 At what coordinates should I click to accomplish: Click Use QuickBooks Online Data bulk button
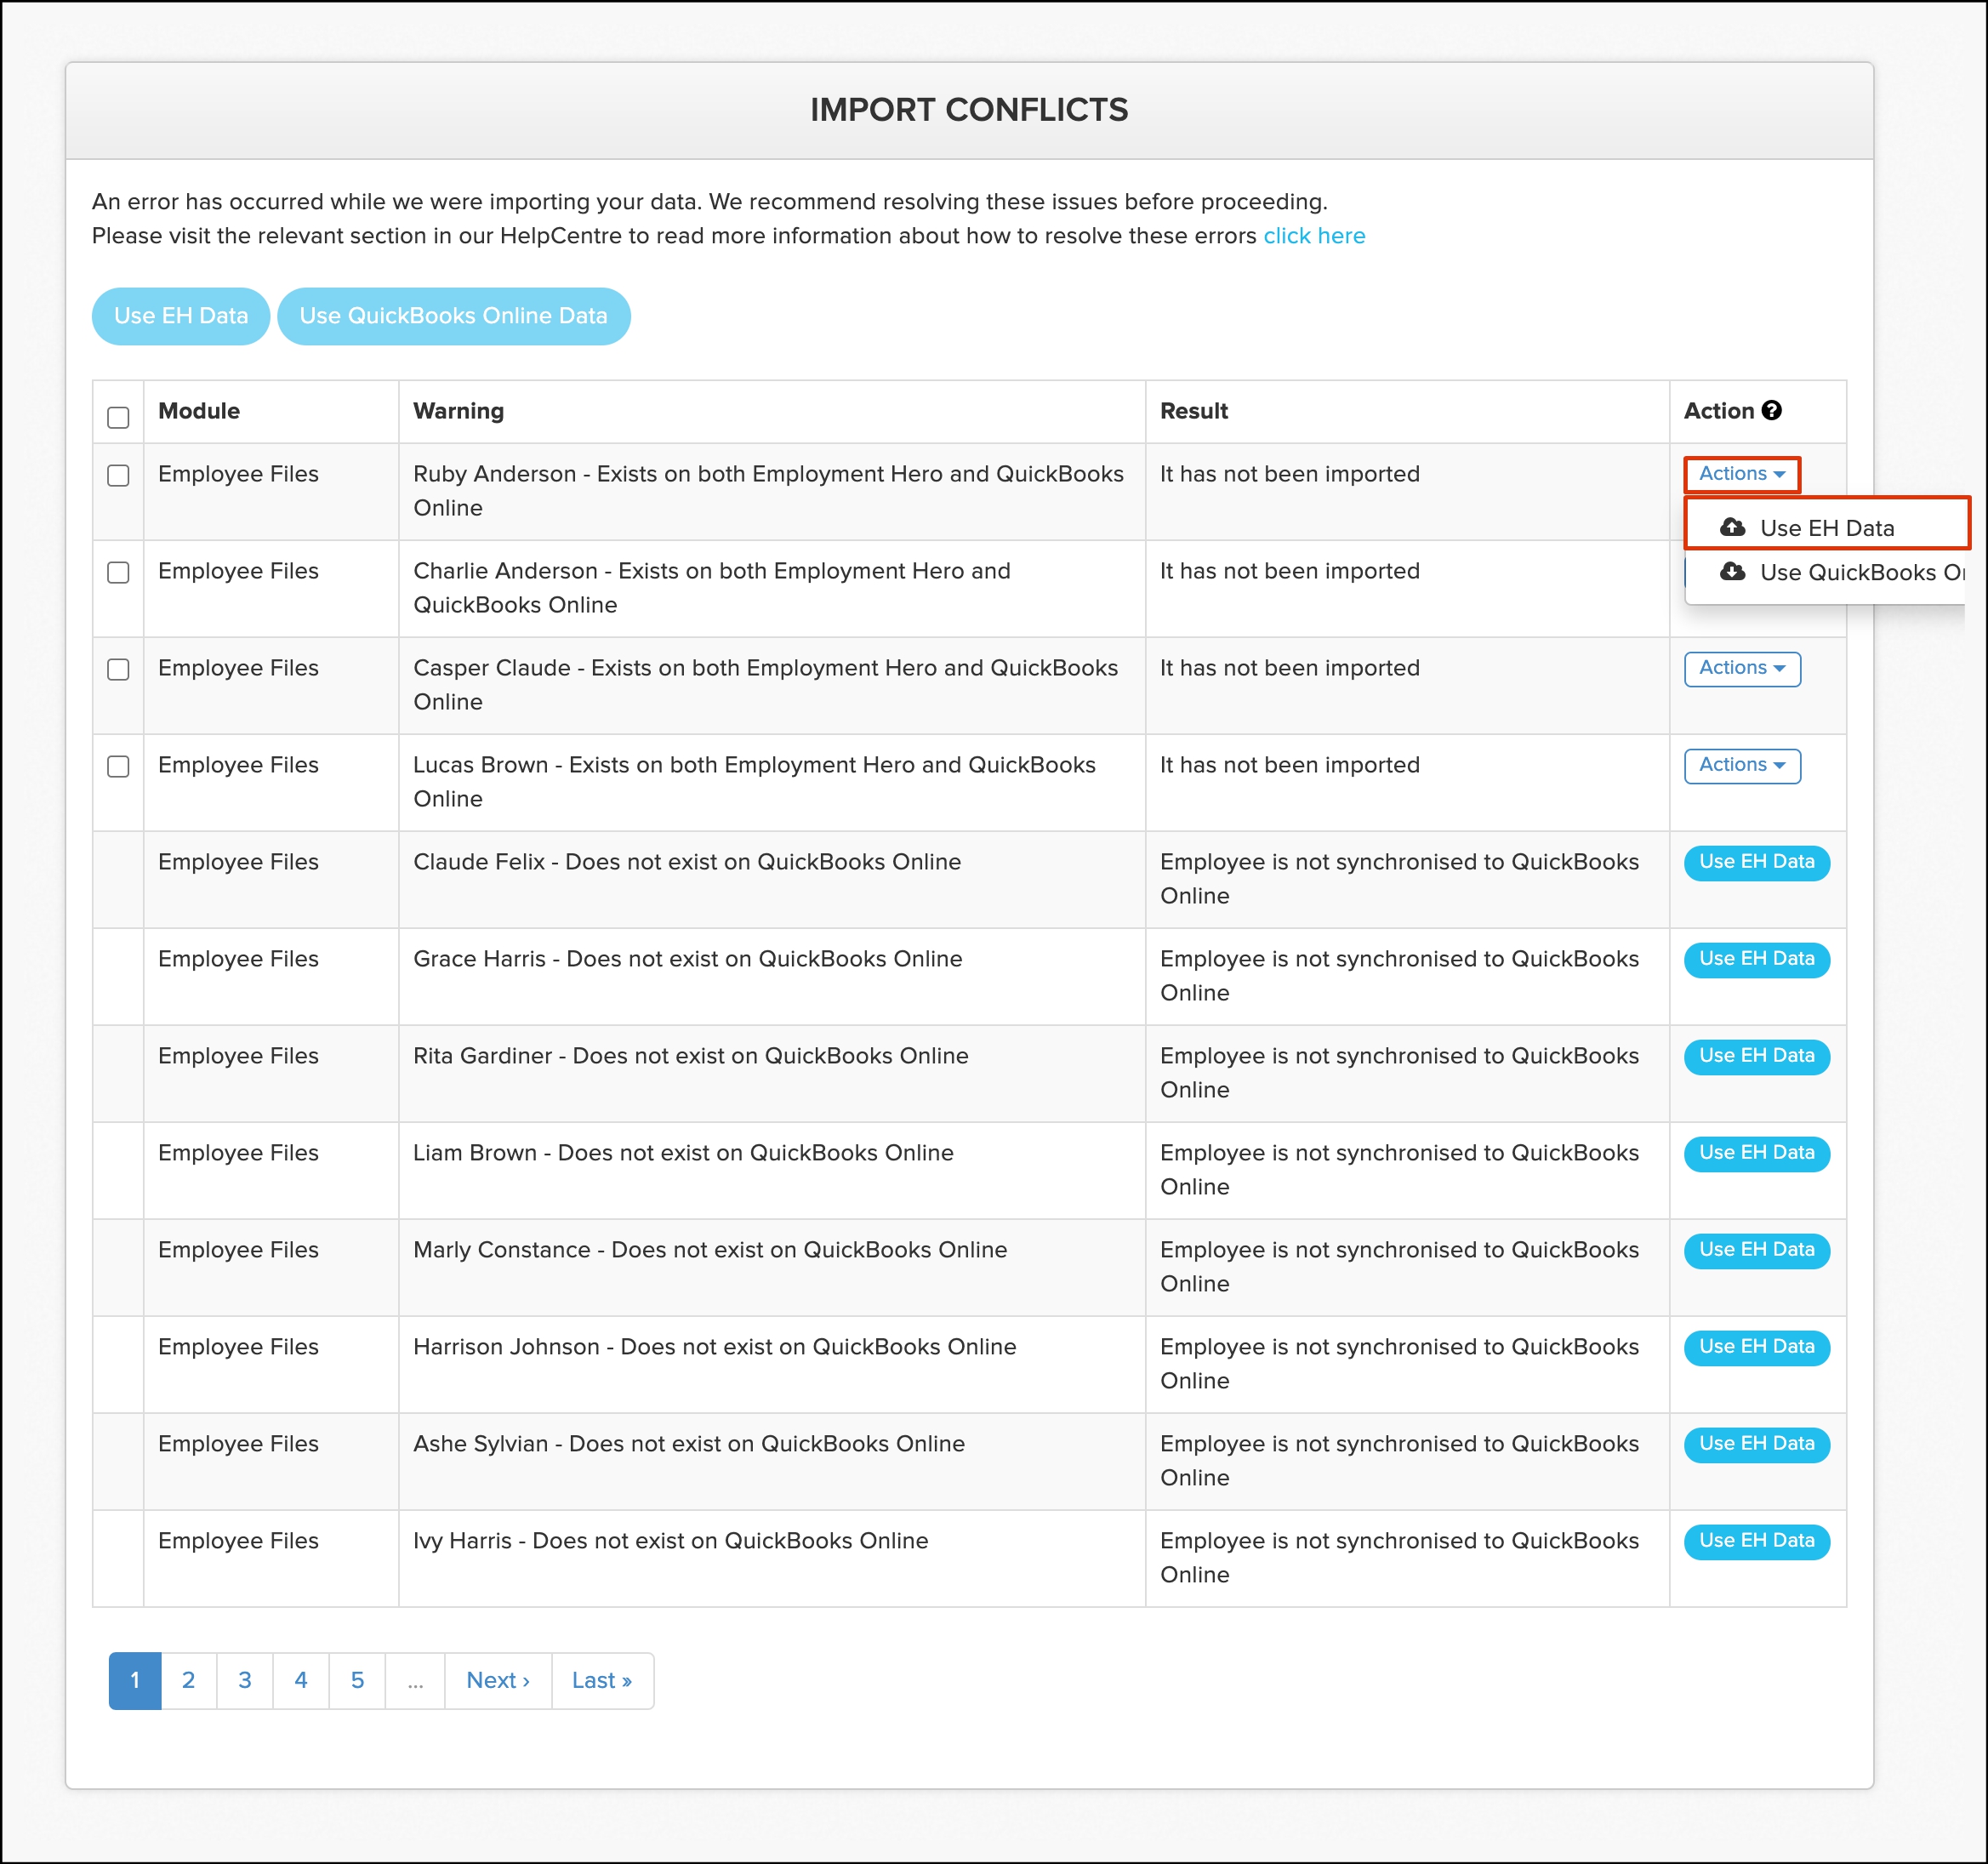[453, 316]
